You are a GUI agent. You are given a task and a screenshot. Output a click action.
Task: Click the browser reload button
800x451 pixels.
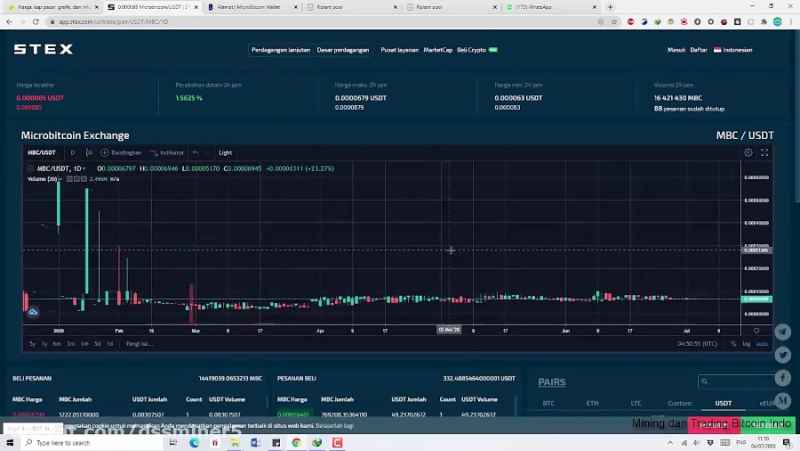[x=36, y=21]
